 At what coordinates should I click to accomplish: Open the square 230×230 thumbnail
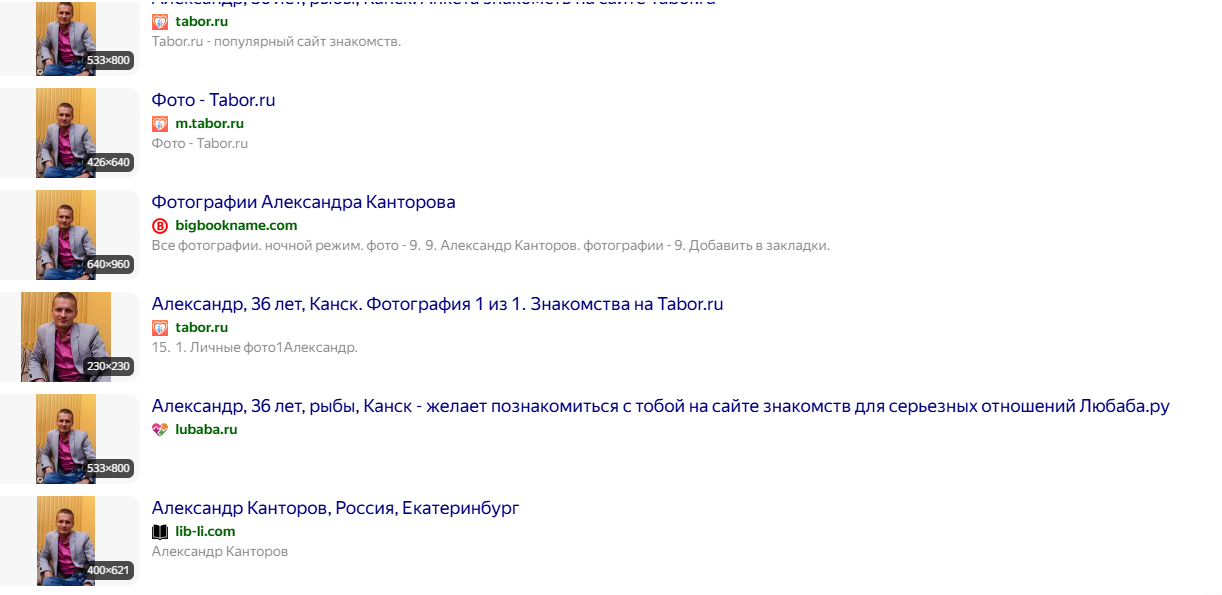point(66,337)
